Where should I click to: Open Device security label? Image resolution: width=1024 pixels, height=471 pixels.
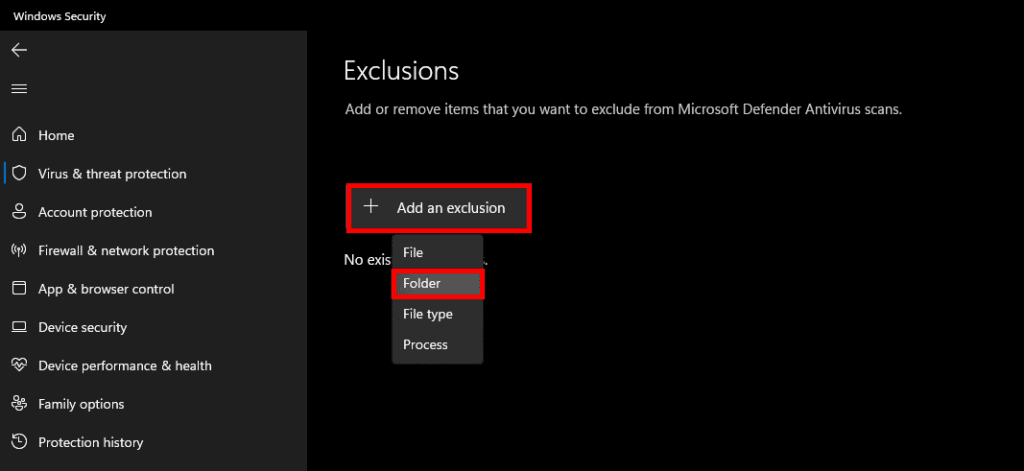(x=83, y=327)
